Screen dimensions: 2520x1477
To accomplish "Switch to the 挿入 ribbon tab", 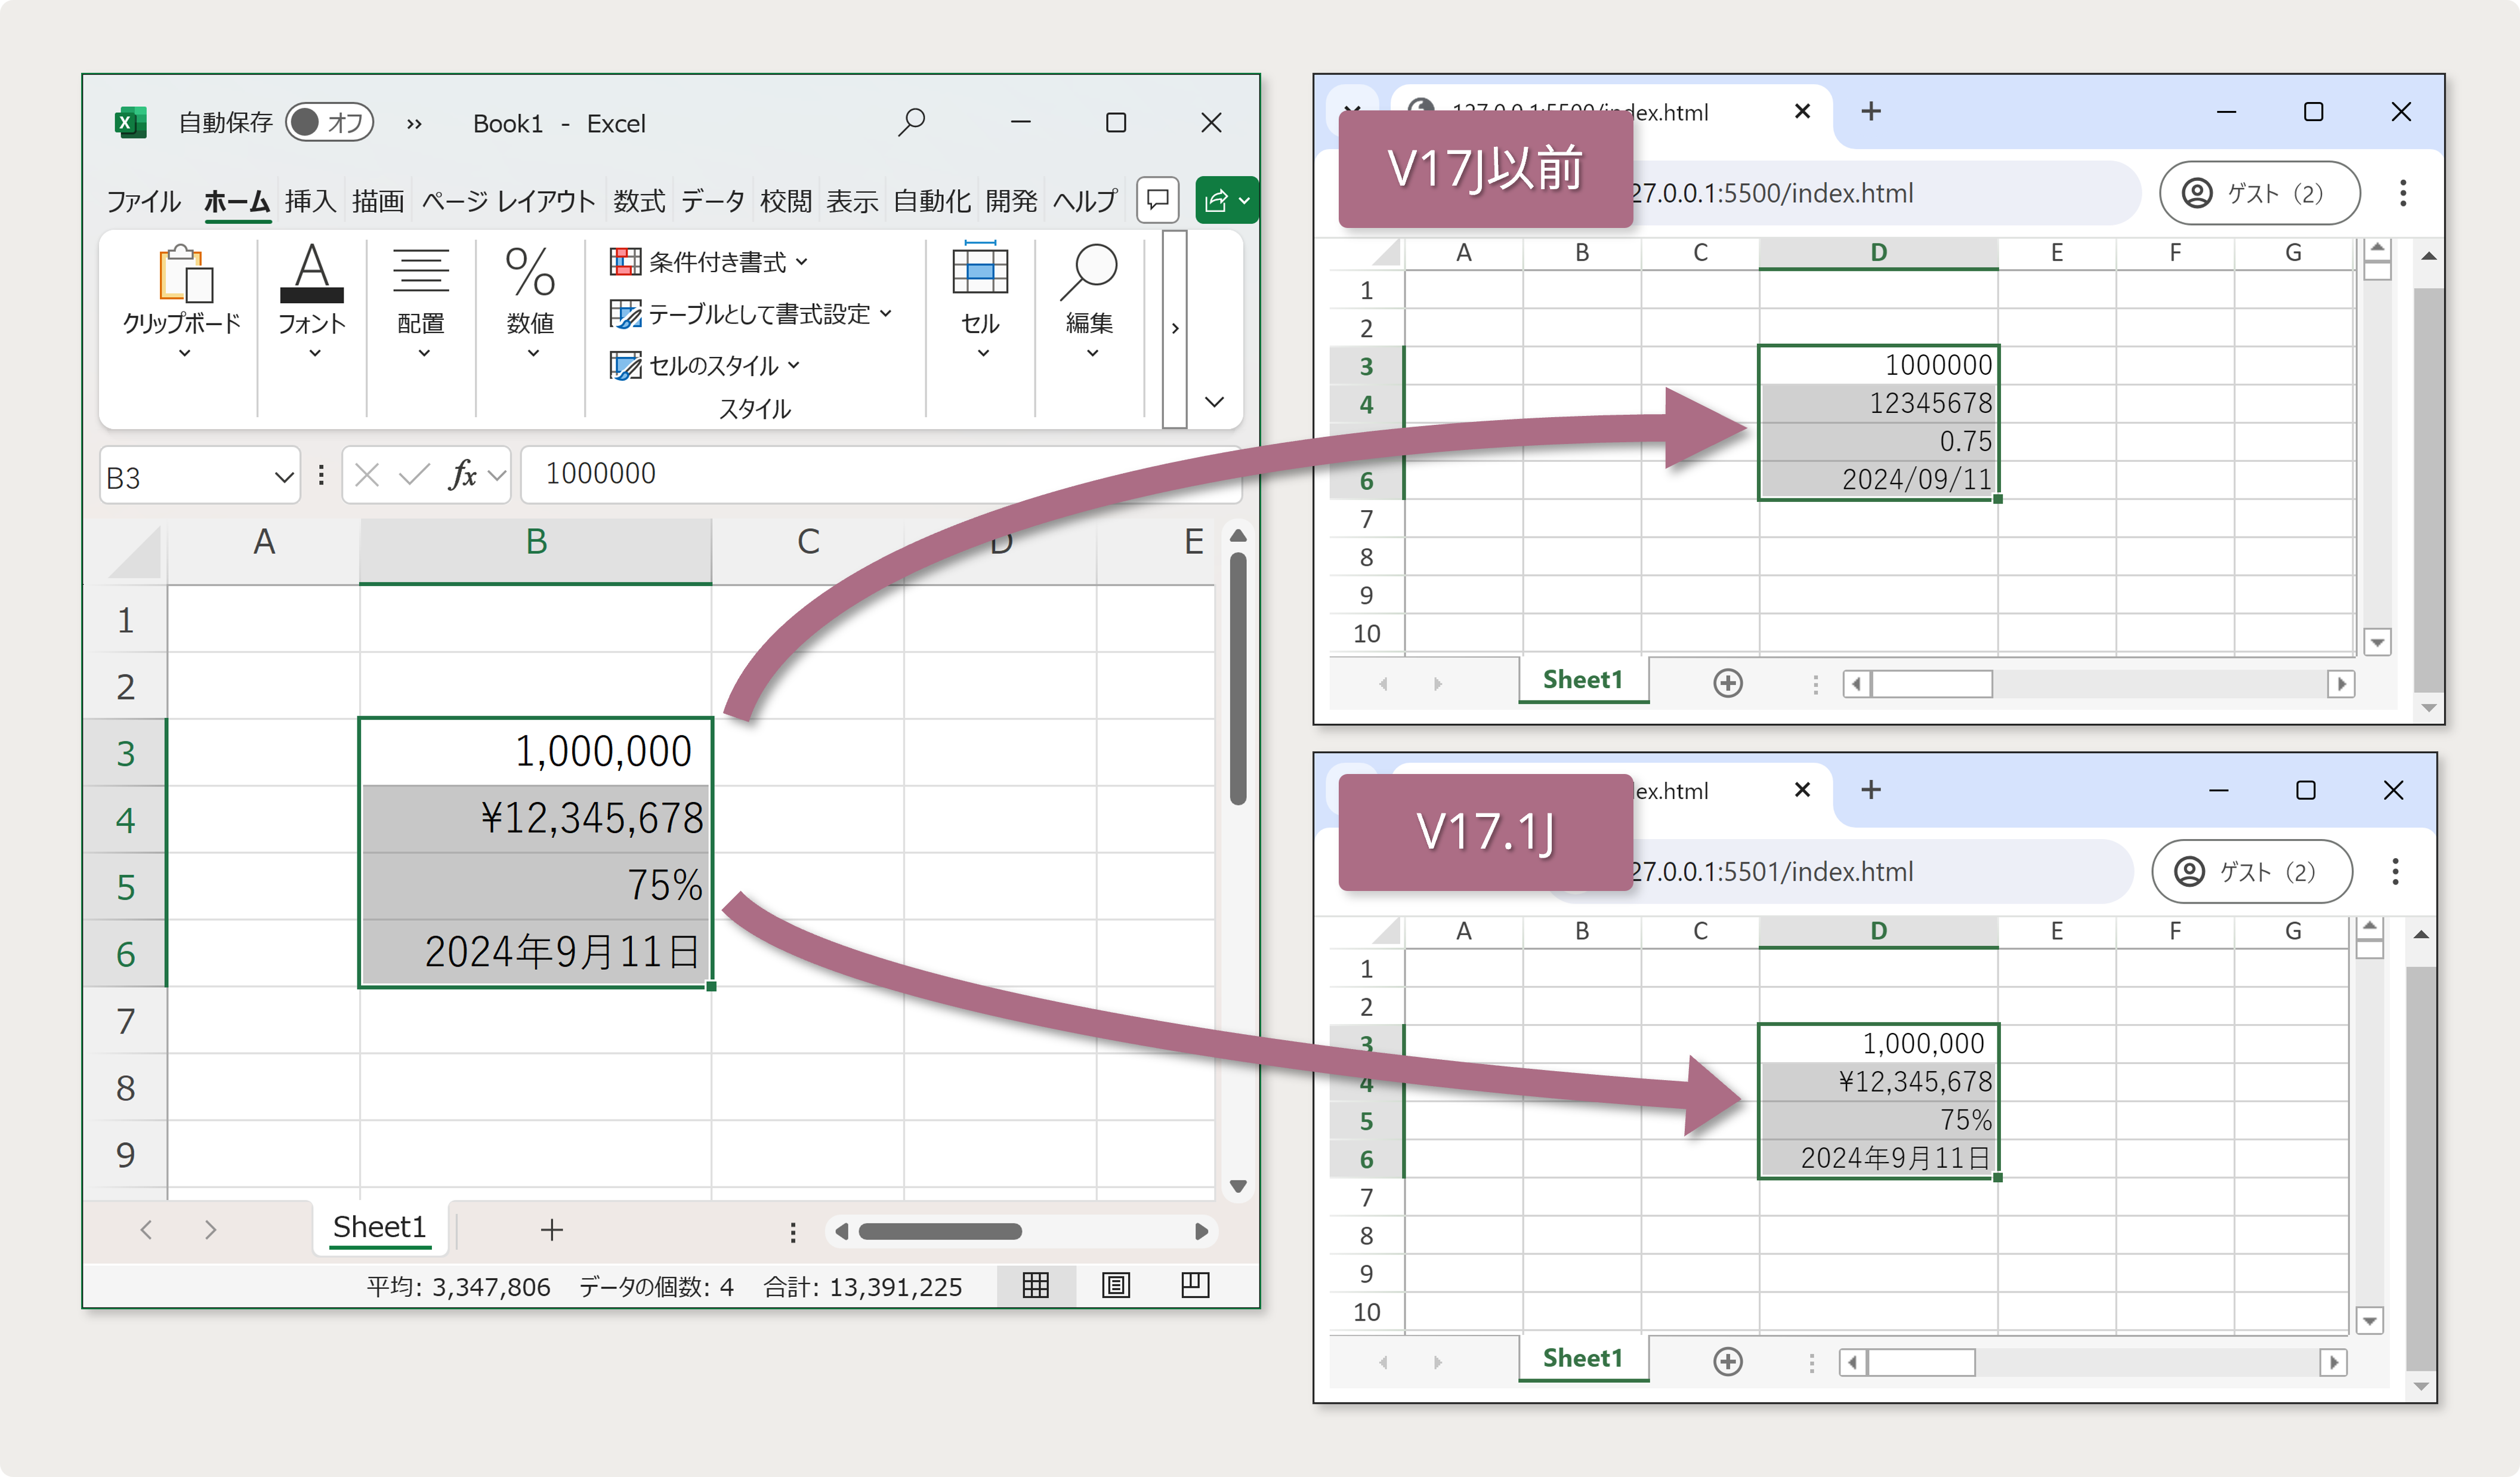I will tap(310, 201).
